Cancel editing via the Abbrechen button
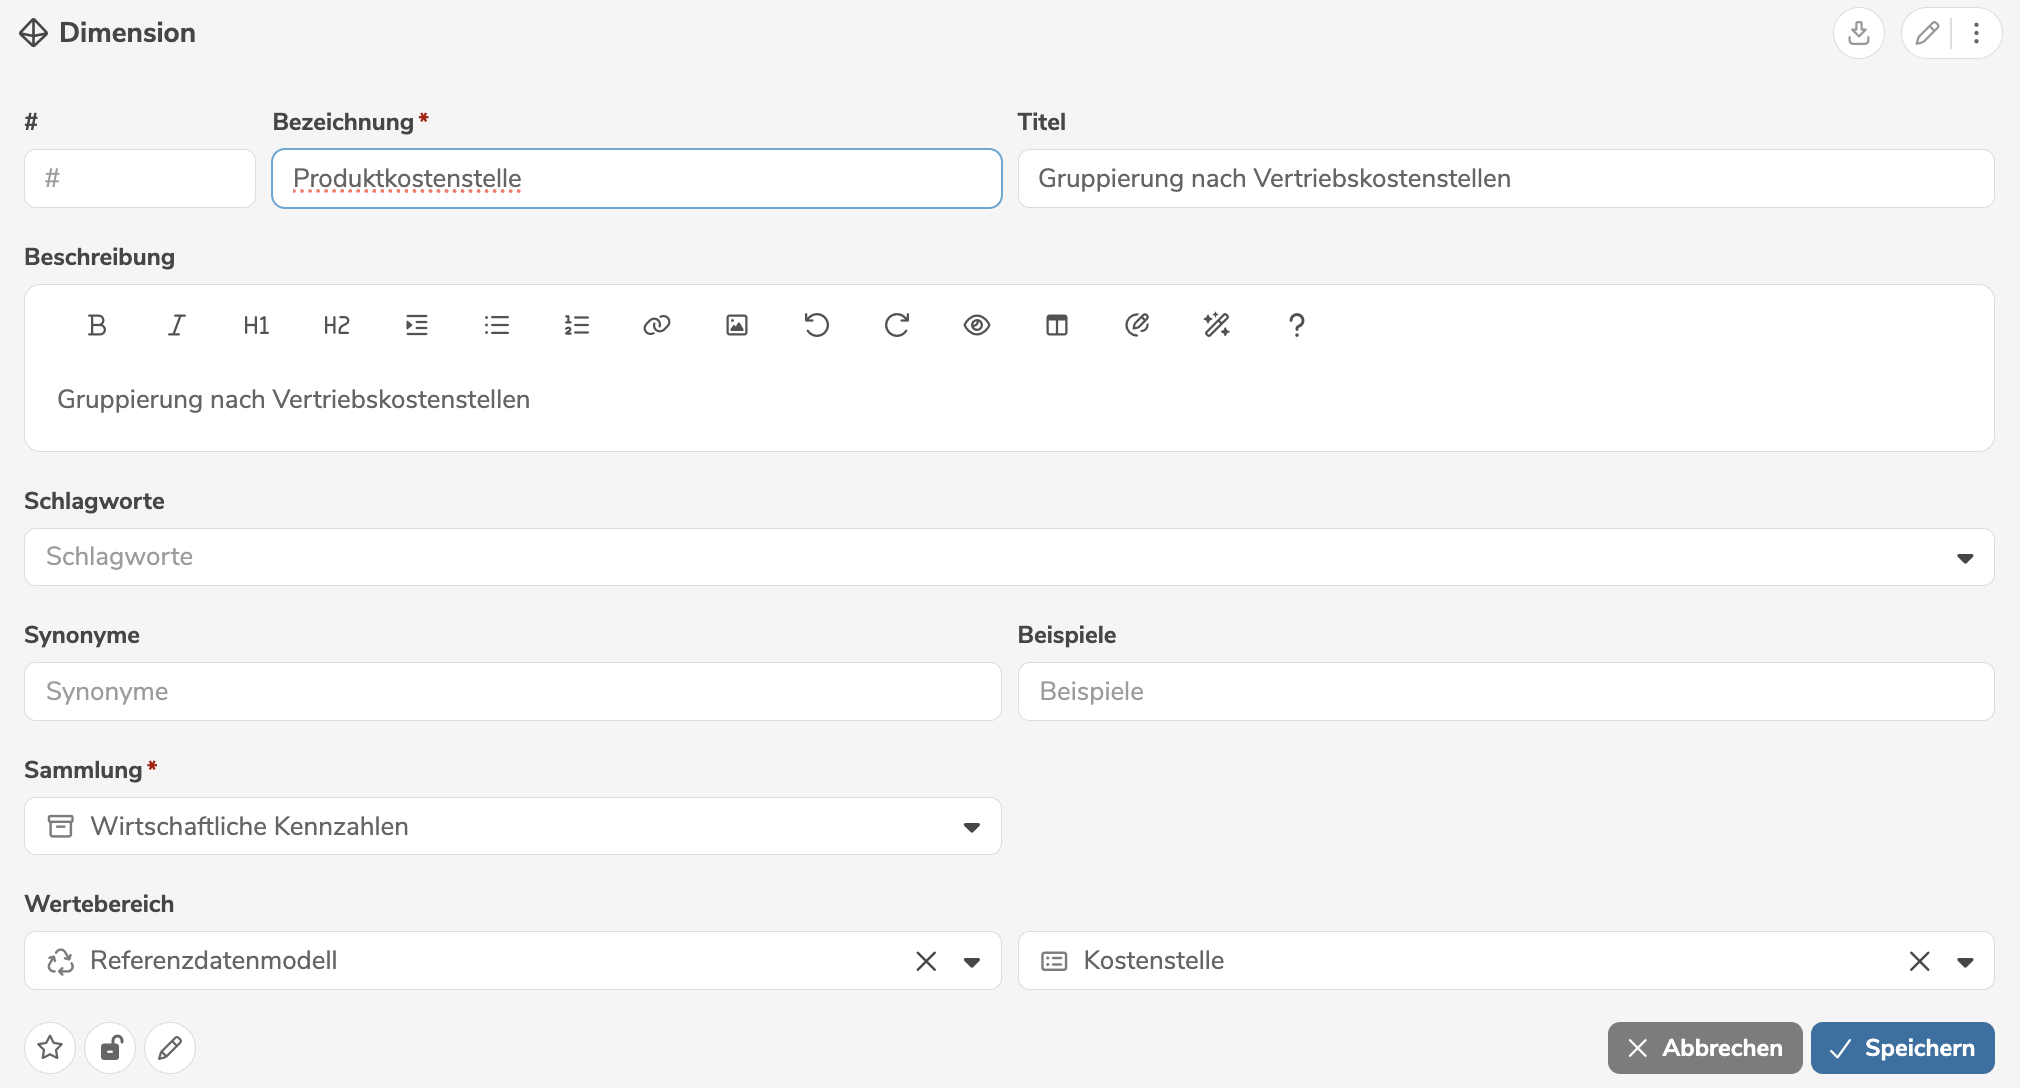 click(x=1704, y=1047)
